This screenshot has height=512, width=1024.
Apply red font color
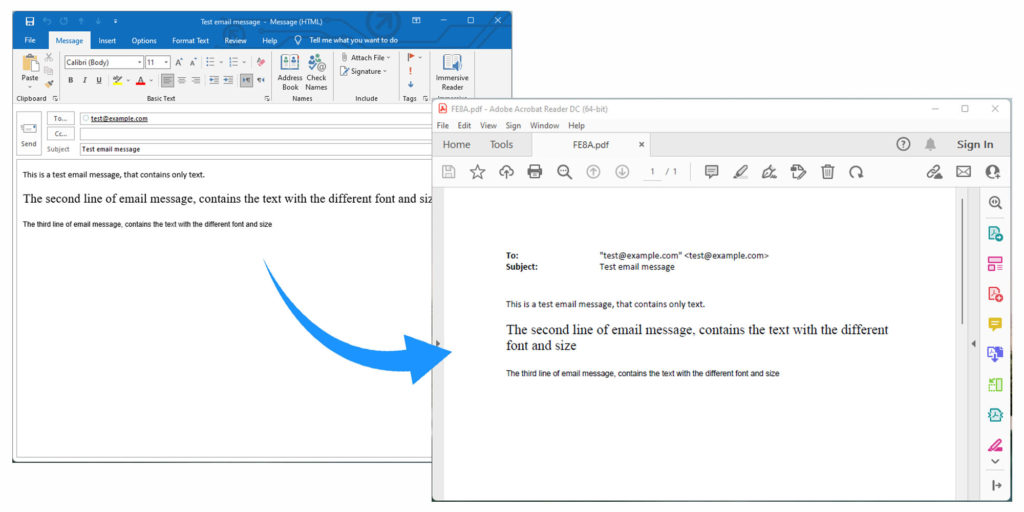140,80
